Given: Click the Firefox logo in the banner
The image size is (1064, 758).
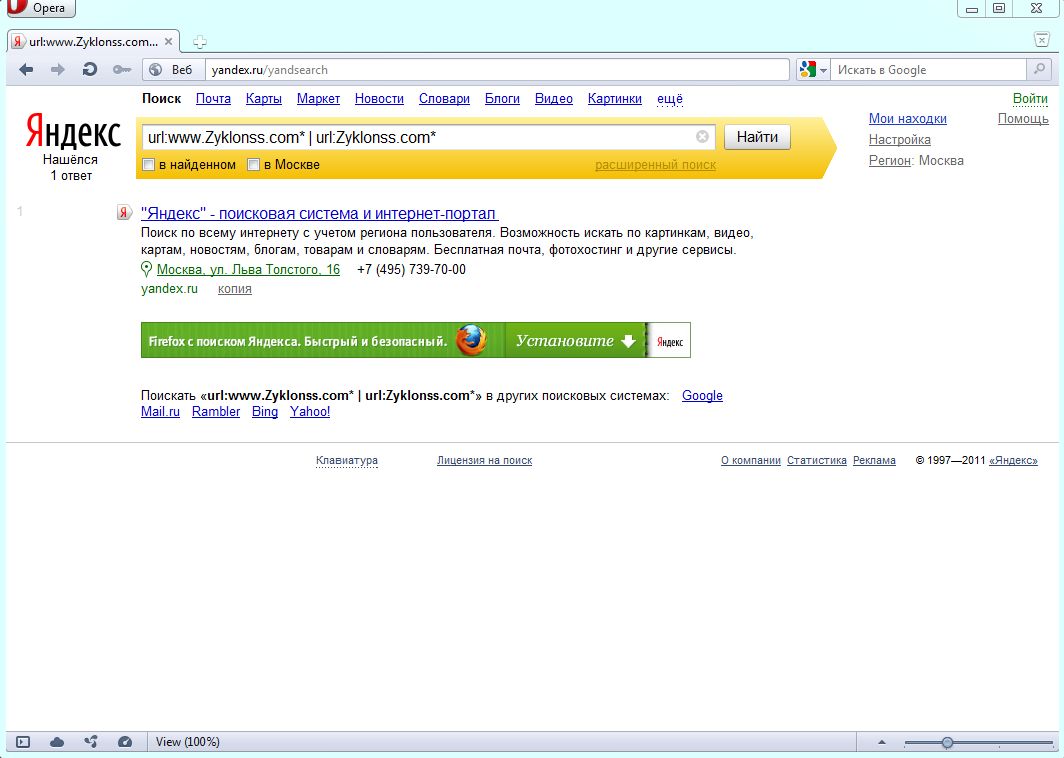Looking at the screenshot, I should 472,340.
